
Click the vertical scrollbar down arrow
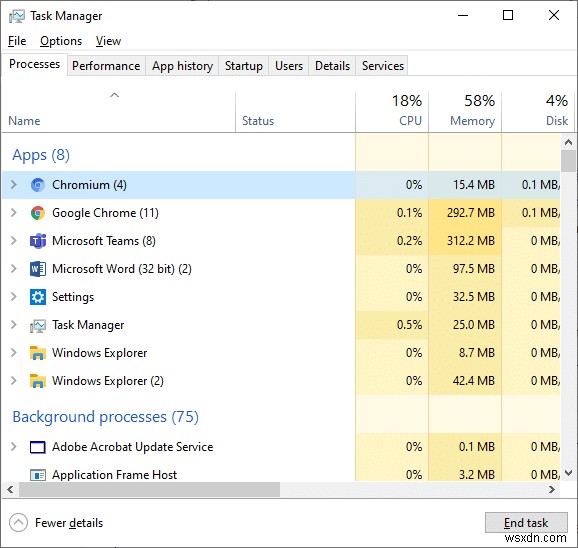click(x=568, y=473)
